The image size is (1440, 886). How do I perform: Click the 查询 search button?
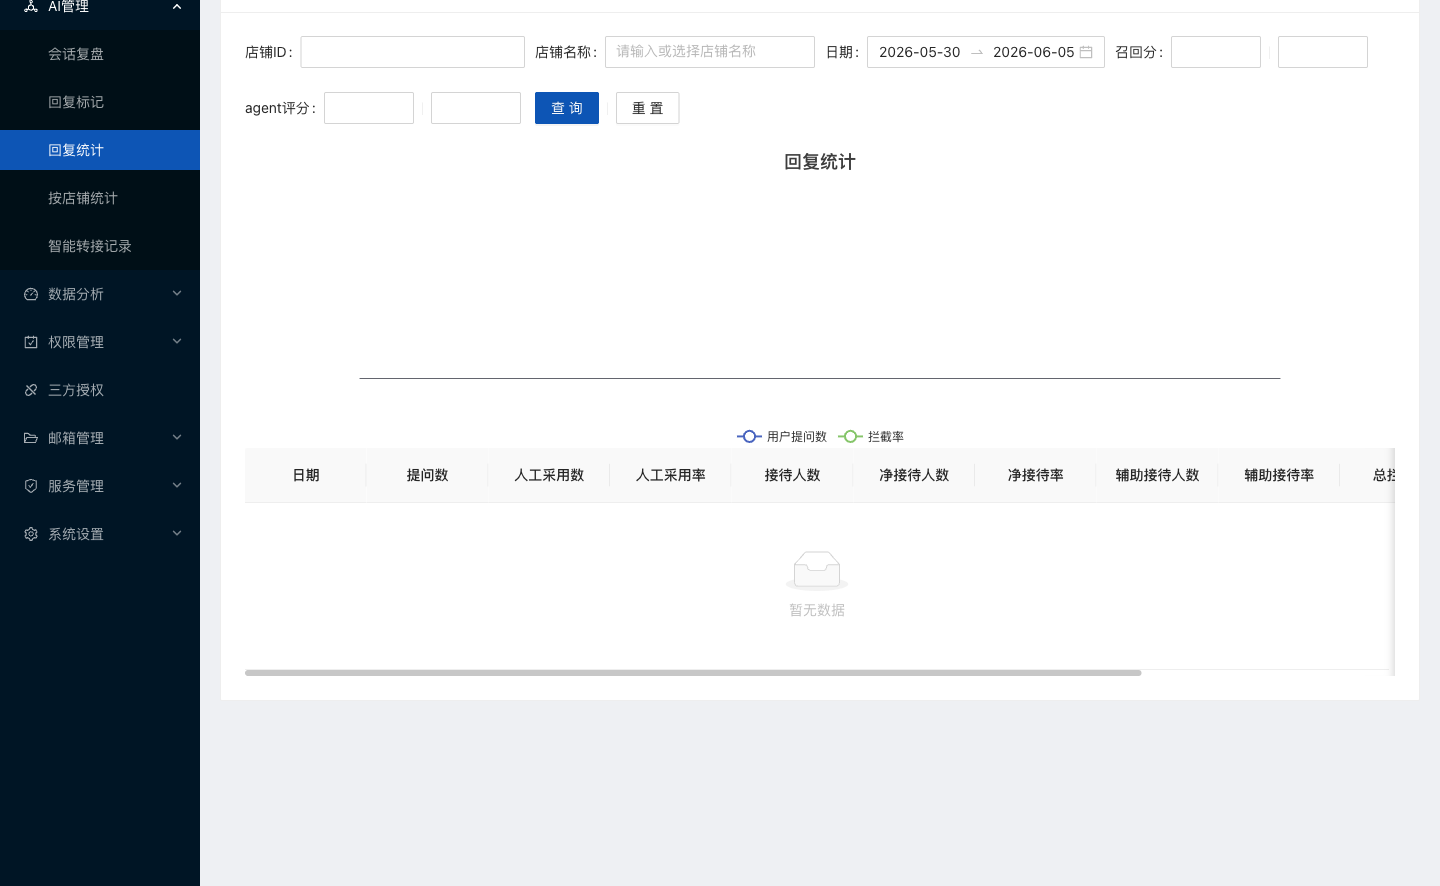tap(567, 108)
